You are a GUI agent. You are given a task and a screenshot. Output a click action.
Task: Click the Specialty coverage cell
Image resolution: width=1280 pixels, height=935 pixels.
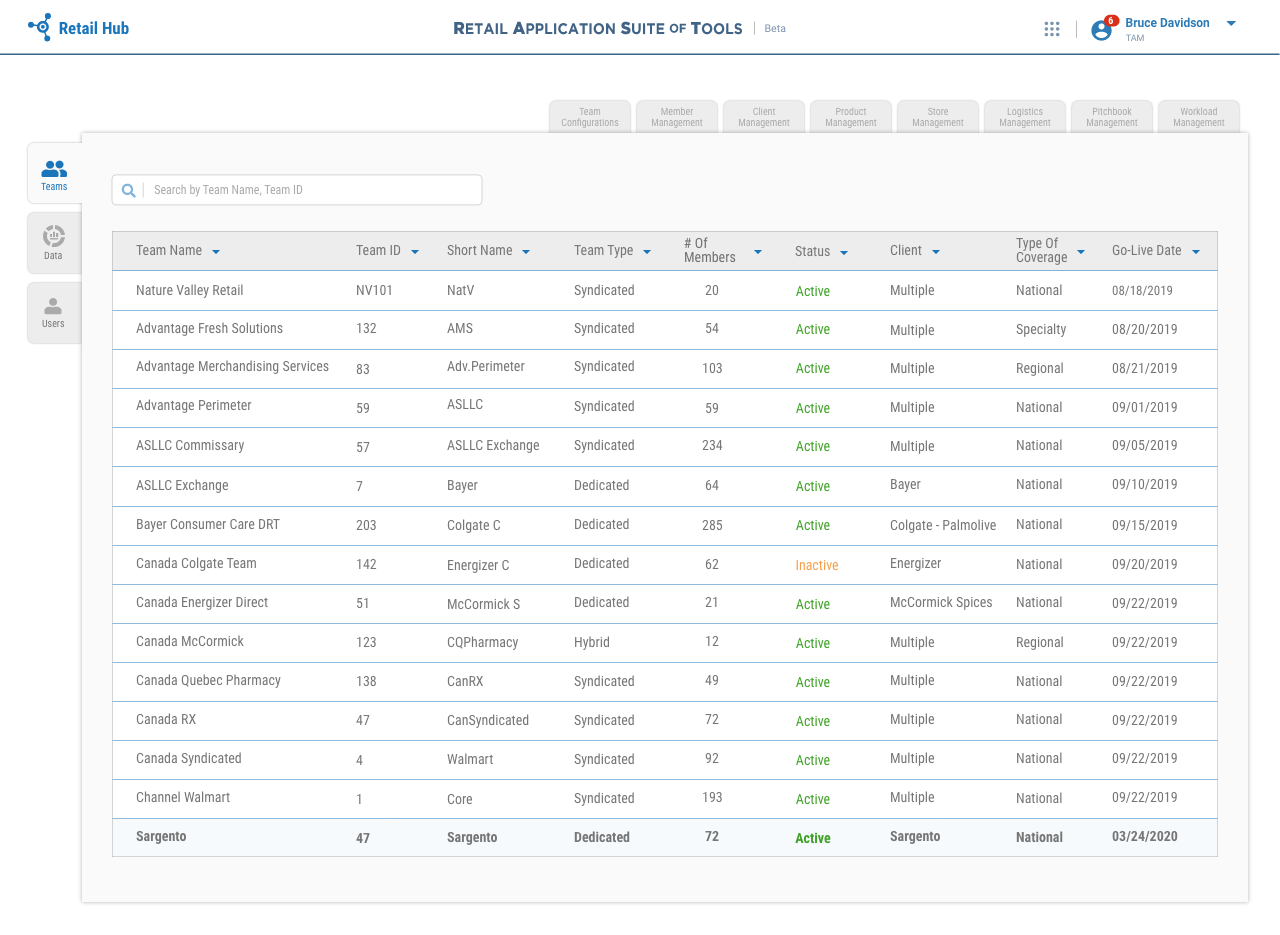(1041, 330)
